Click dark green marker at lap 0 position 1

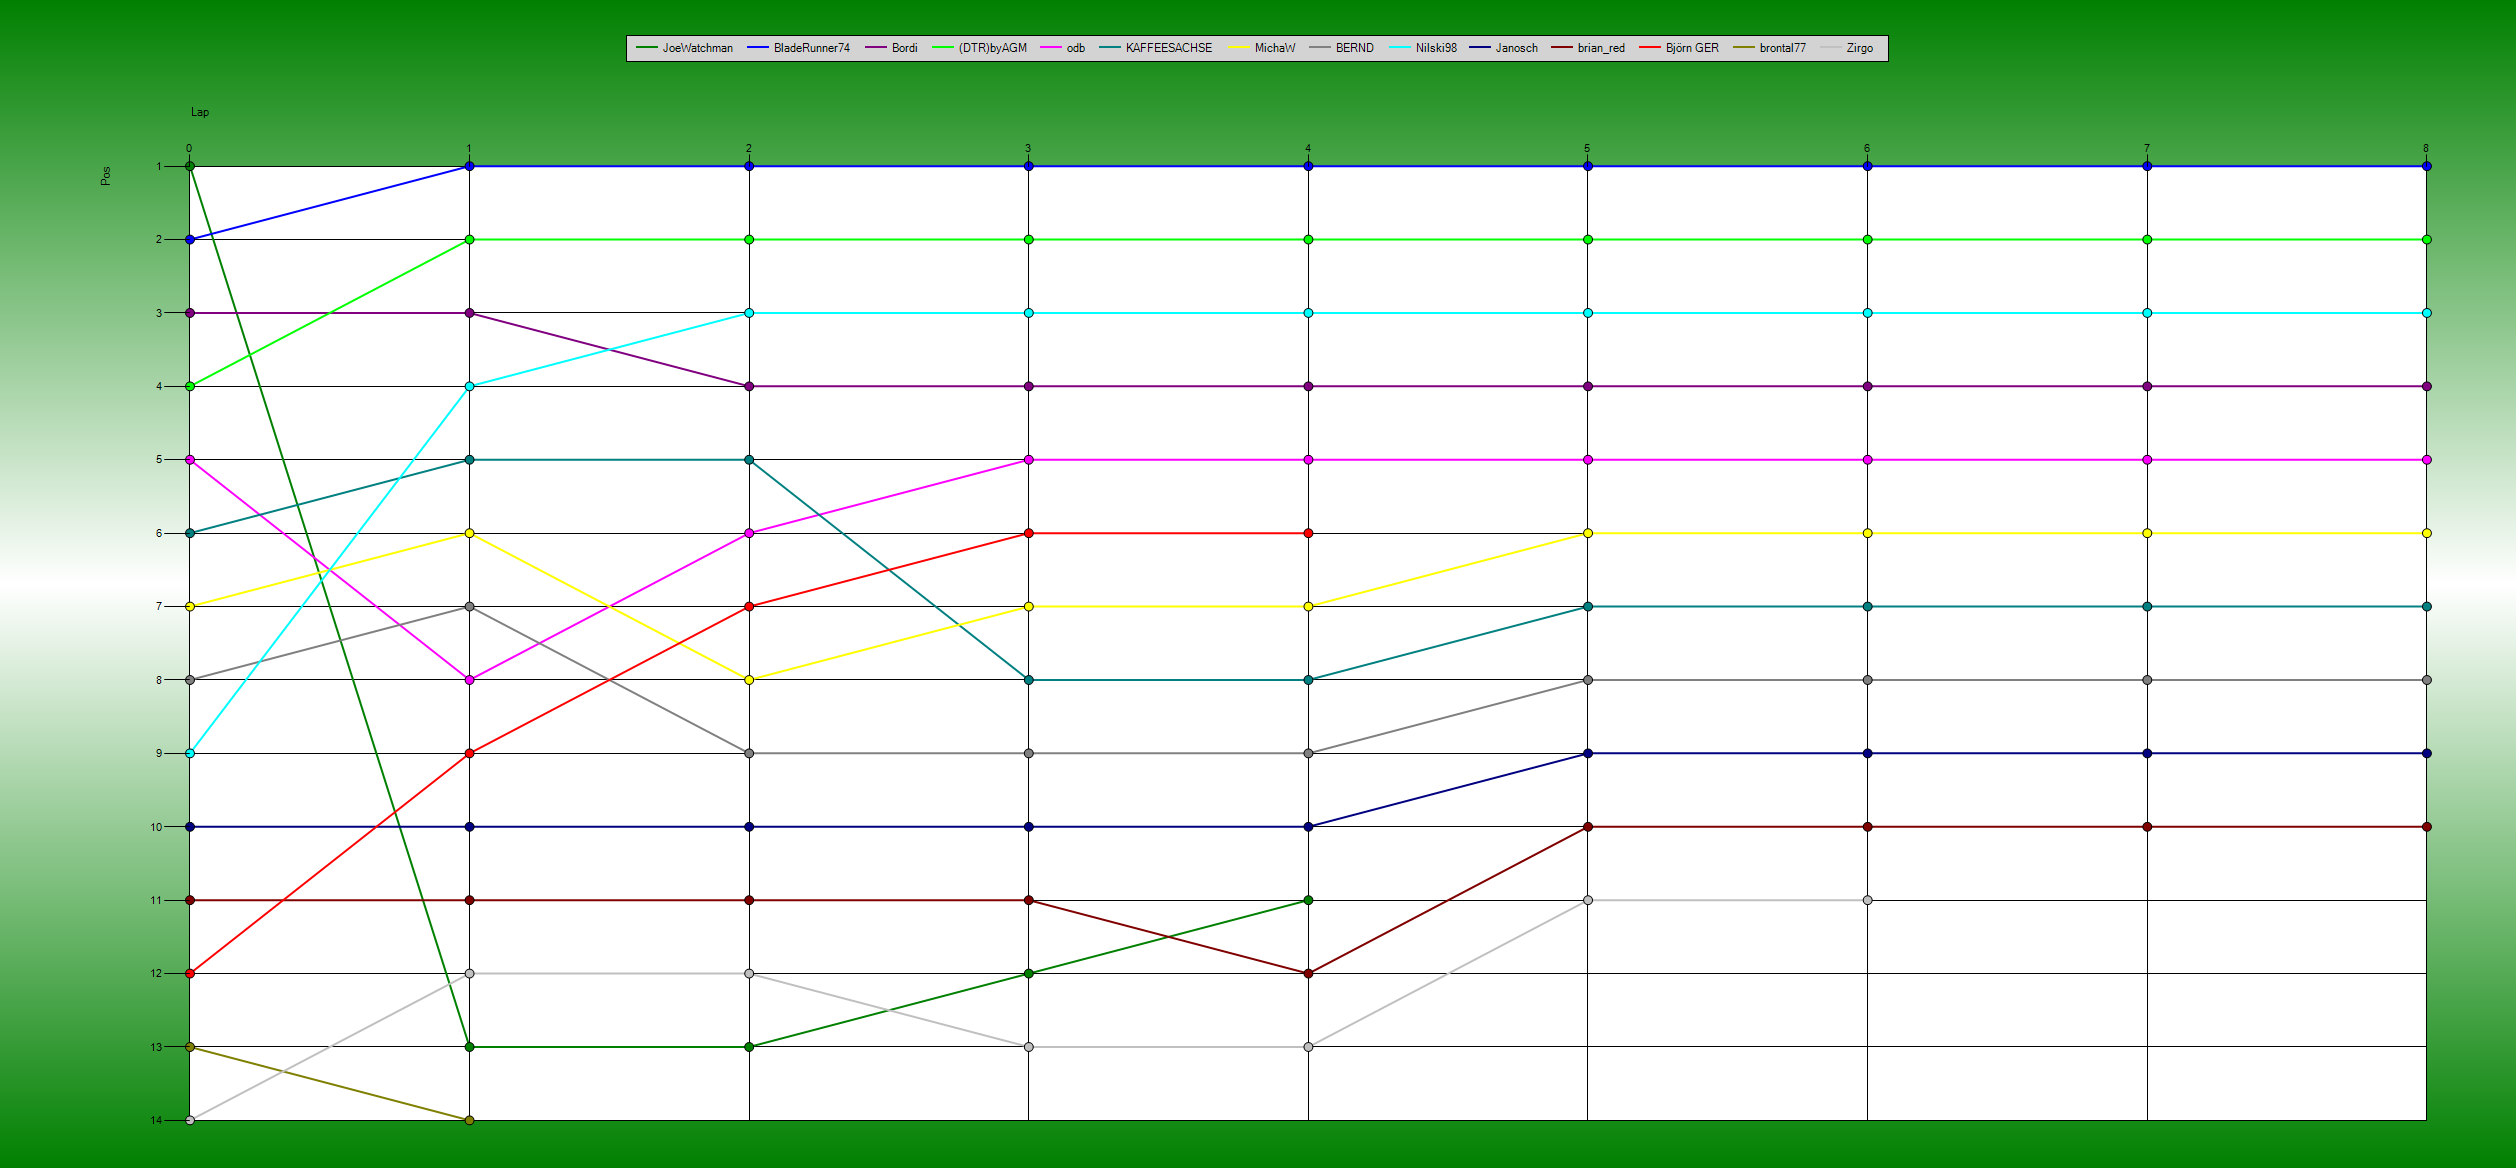pos(190,166)
